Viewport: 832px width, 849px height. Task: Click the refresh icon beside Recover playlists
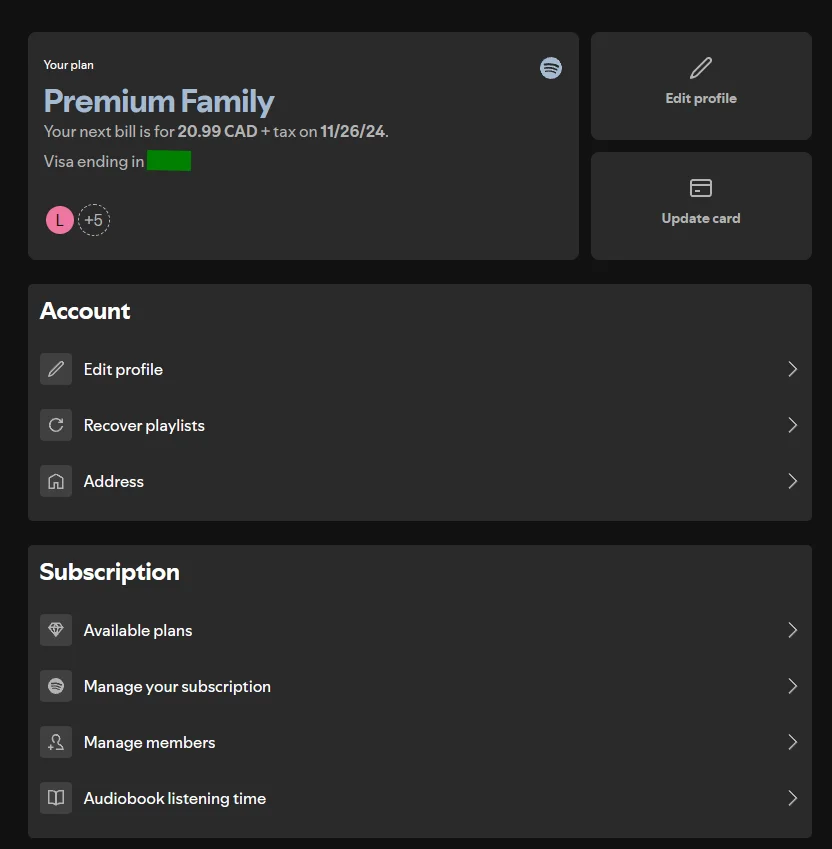pos(56,425)
